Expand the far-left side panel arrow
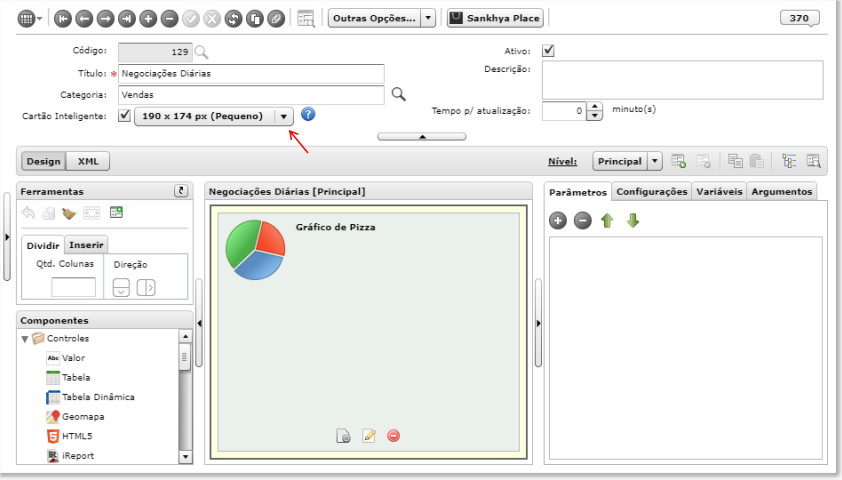The image size is (842, 480). click(x=7, y=237)
